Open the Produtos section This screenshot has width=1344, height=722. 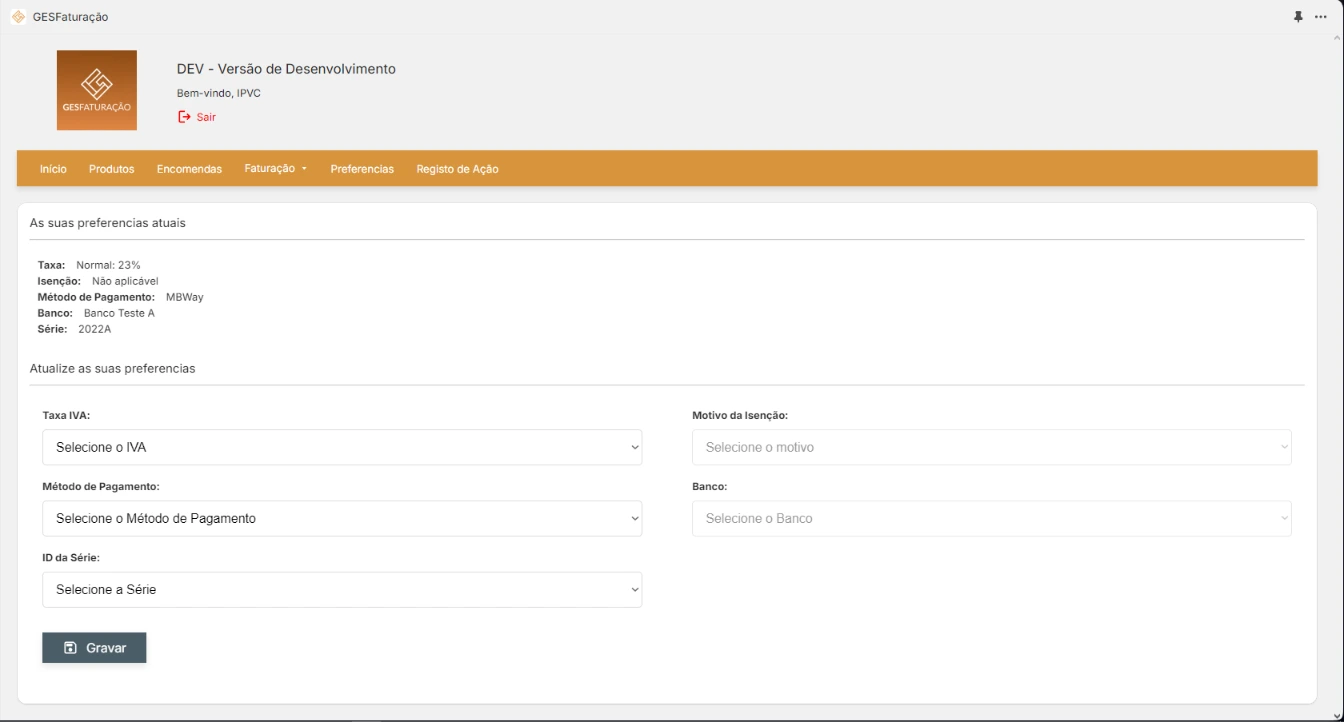110,169
